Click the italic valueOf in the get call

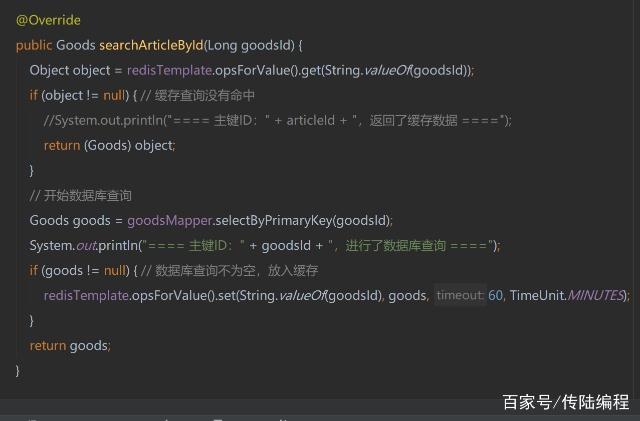[387, 71]
